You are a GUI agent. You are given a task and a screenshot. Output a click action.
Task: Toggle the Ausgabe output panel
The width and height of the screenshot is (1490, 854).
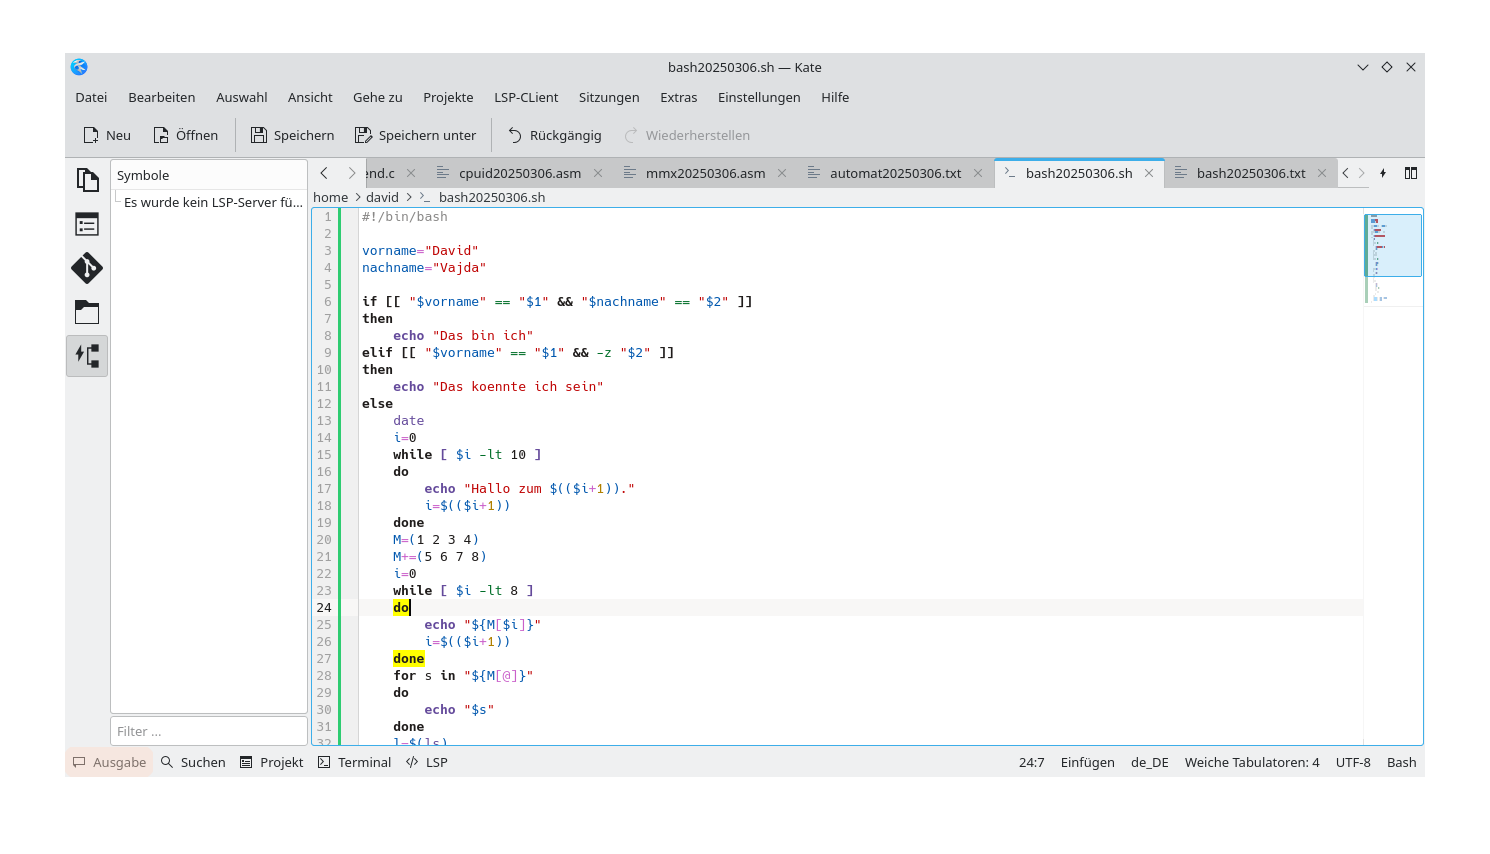[x=108, y=761]
